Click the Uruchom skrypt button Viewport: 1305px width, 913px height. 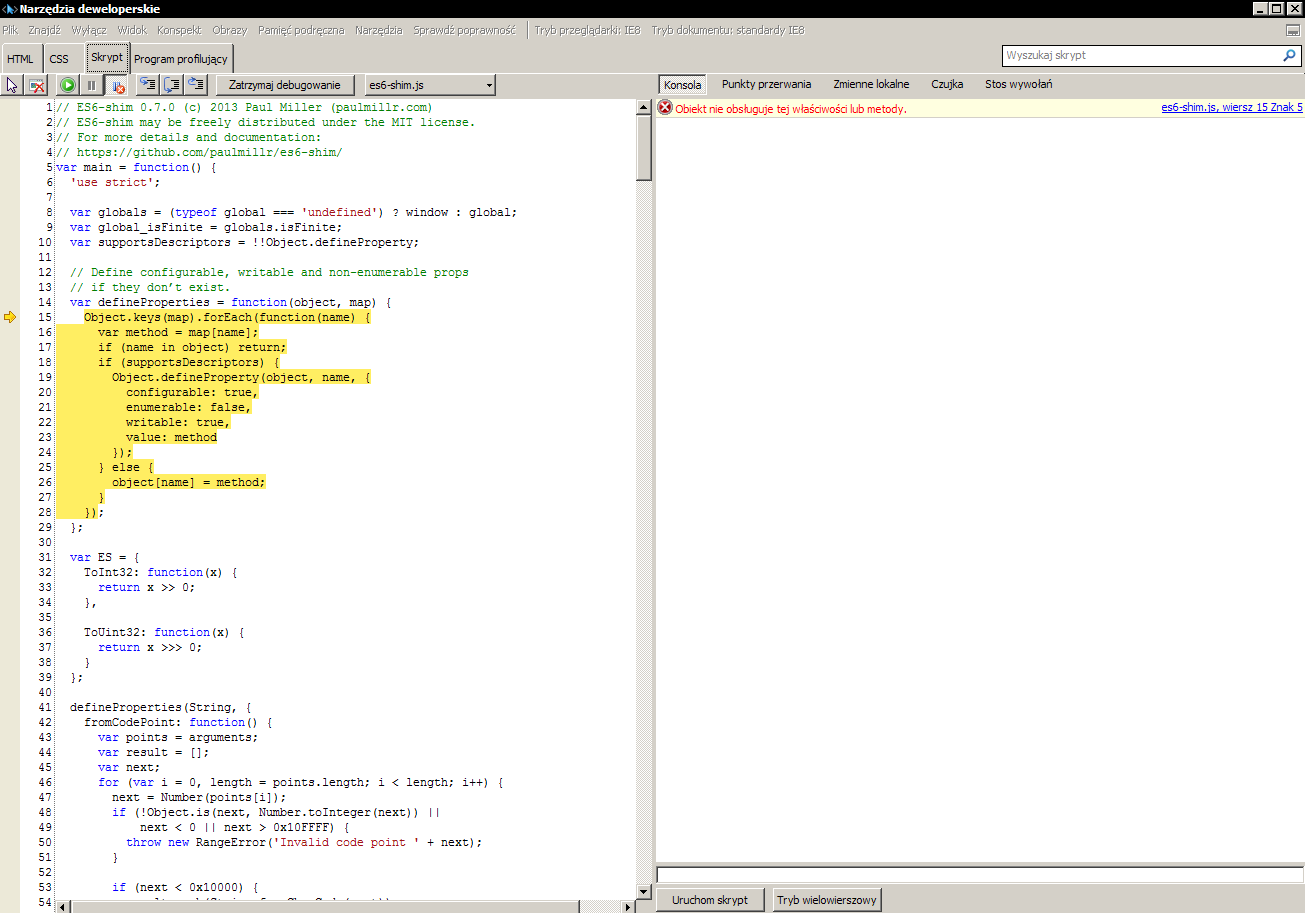point(710,900)
